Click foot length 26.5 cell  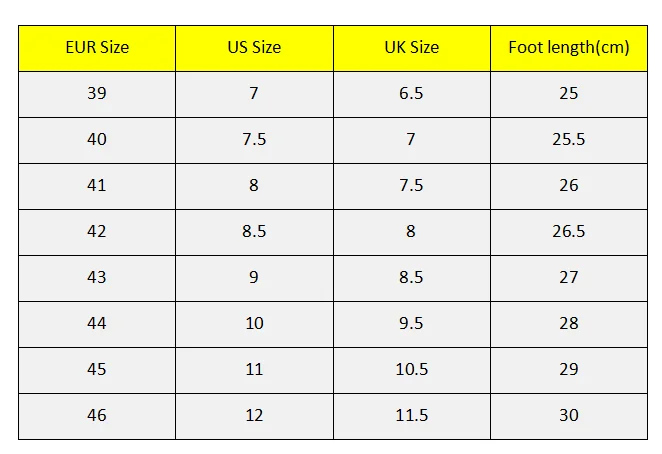click(x=569, y=232)
